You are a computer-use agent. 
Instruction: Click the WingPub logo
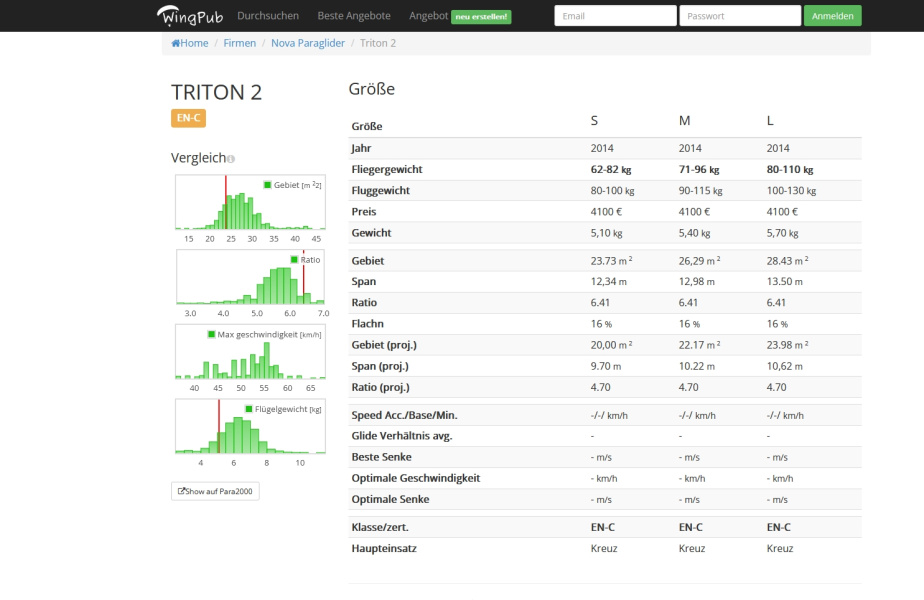(x=190, y=16)
